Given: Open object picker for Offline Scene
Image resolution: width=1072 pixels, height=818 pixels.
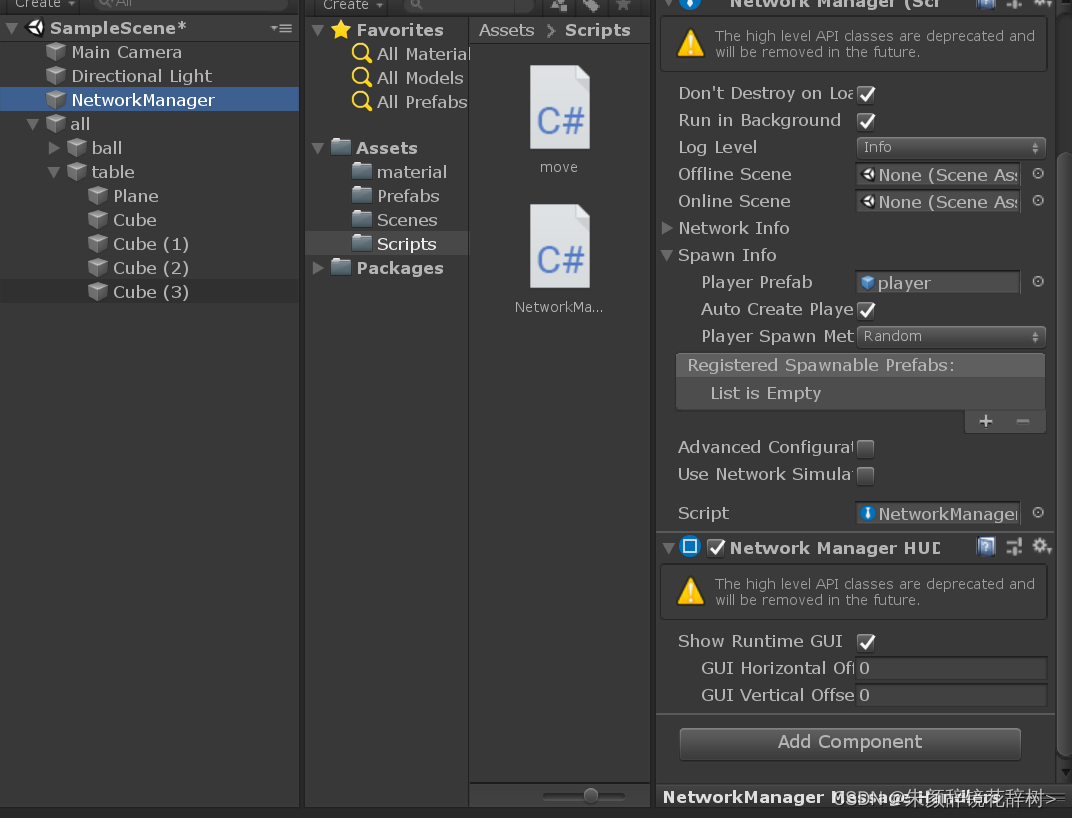Looking at the screenshot, I should (x=1038, y=174).
